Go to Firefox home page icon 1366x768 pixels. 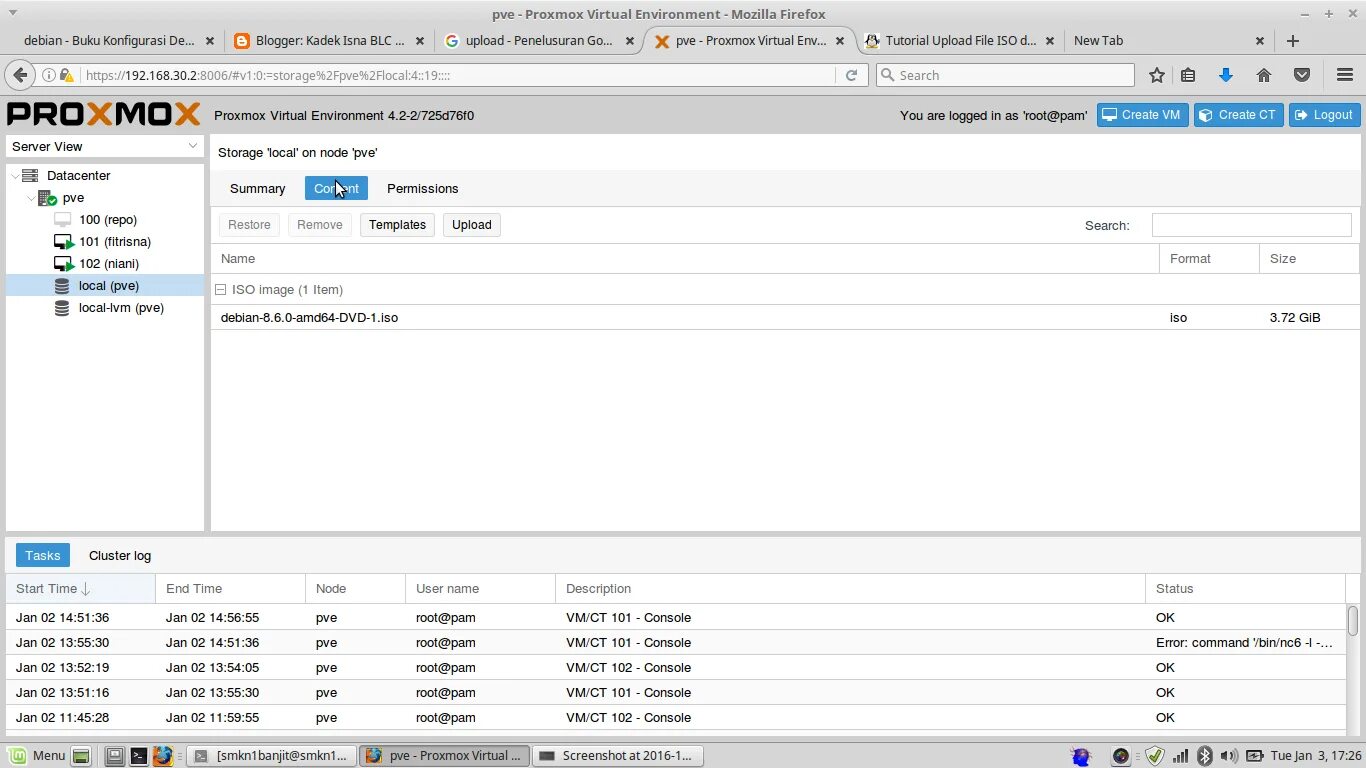pos(1264,75)
